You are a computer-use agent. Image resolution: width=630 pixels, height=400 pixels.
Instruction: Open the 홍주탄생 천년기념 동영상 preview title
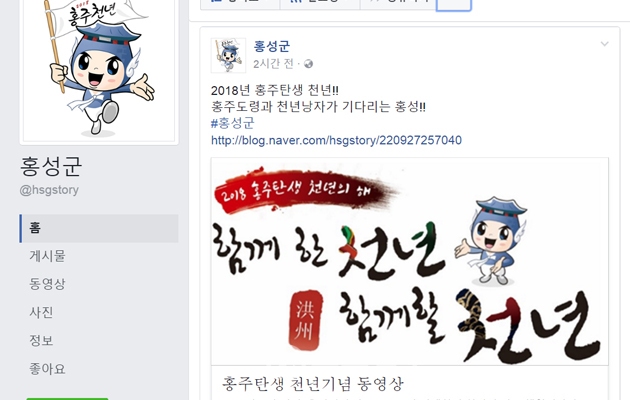(313, 384)
